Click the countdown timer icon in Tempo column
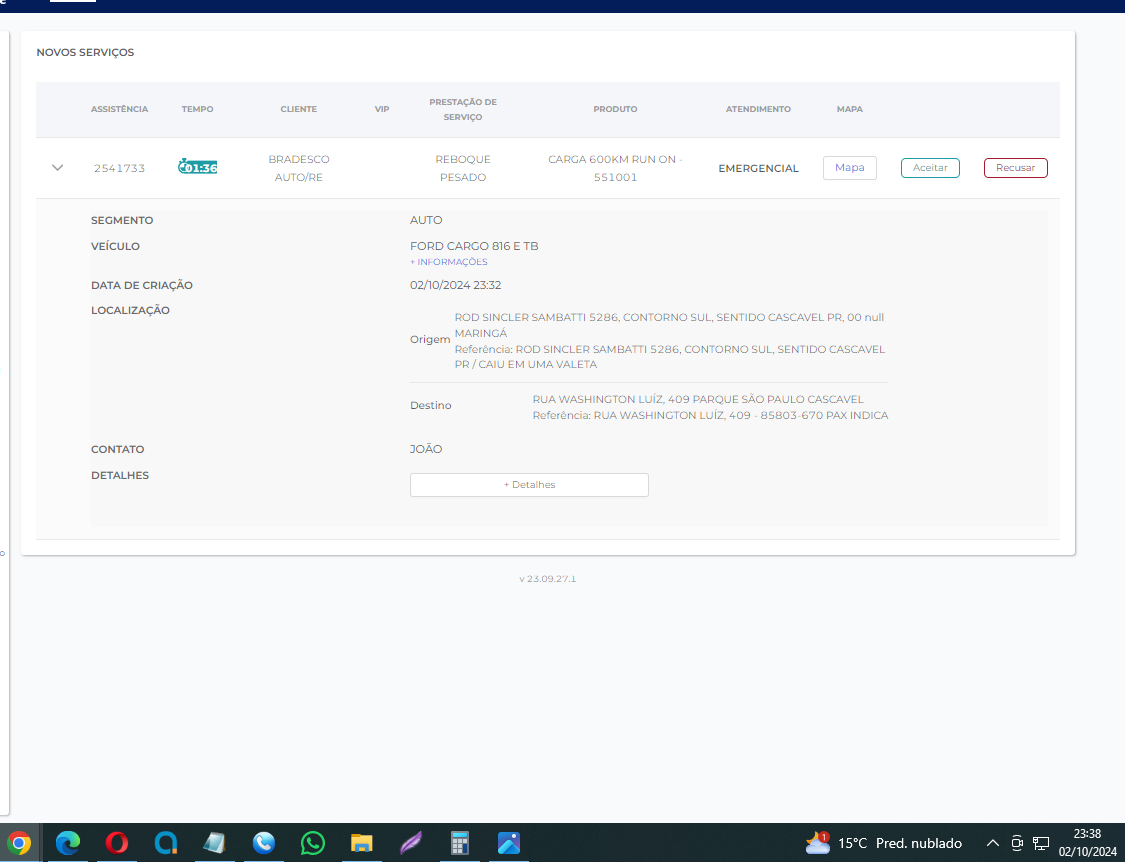 [x=197, y=167]
